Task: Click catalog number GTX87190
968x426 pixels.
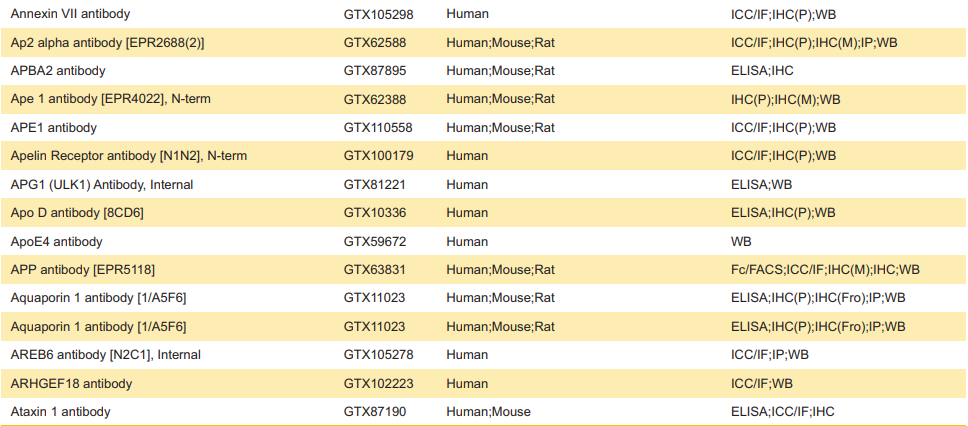Action: pos(374,412)
